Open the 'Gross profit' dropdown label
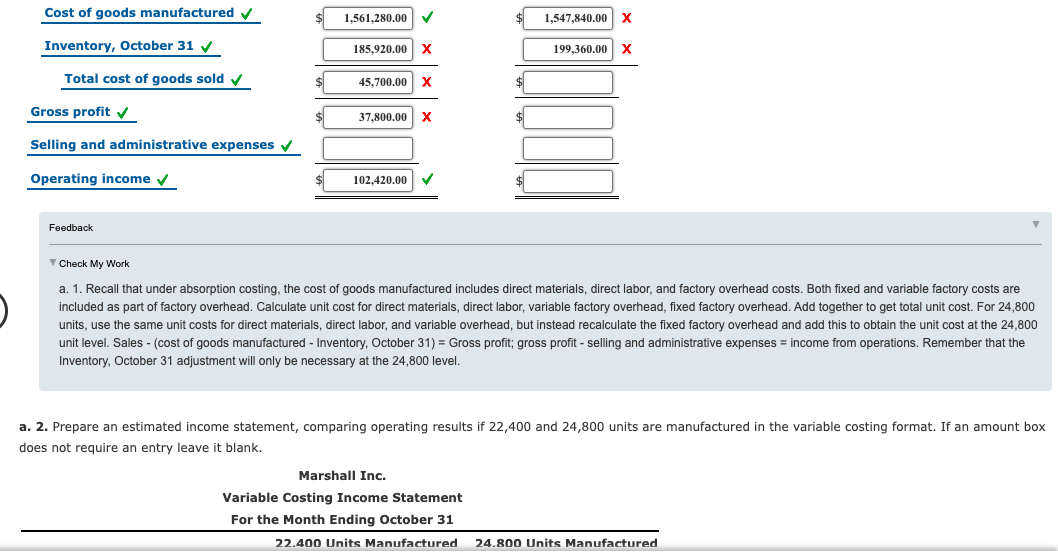This screenshot has width=1058, height=552. (70, 112)
